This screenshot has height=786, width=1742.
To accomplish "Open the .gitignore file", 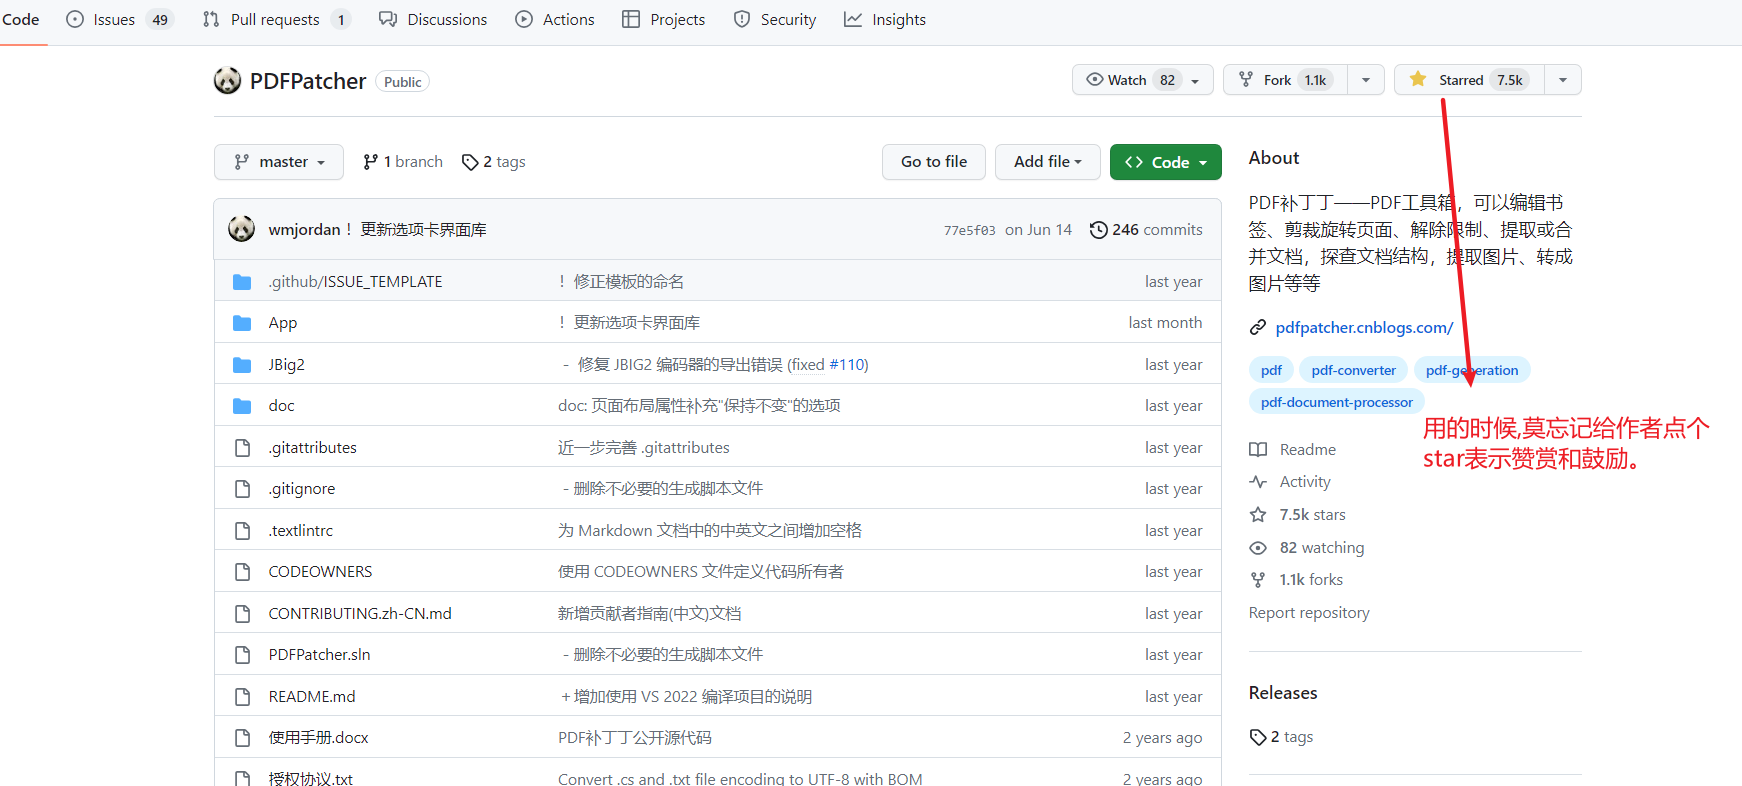I will coord(302,489).
